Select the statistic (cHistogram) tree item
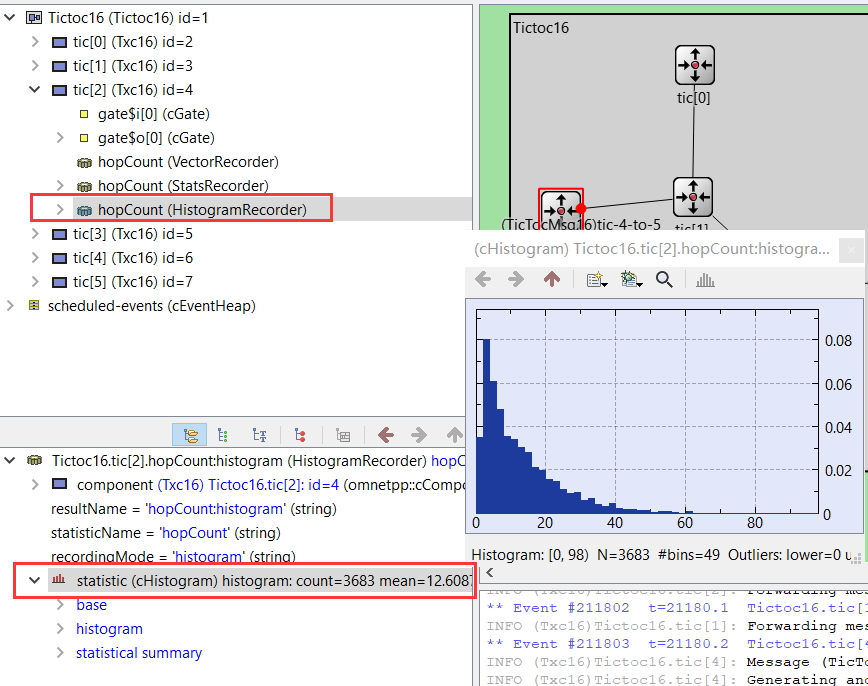The width and height of the screenshot is (868, 686). coord(200,580)
